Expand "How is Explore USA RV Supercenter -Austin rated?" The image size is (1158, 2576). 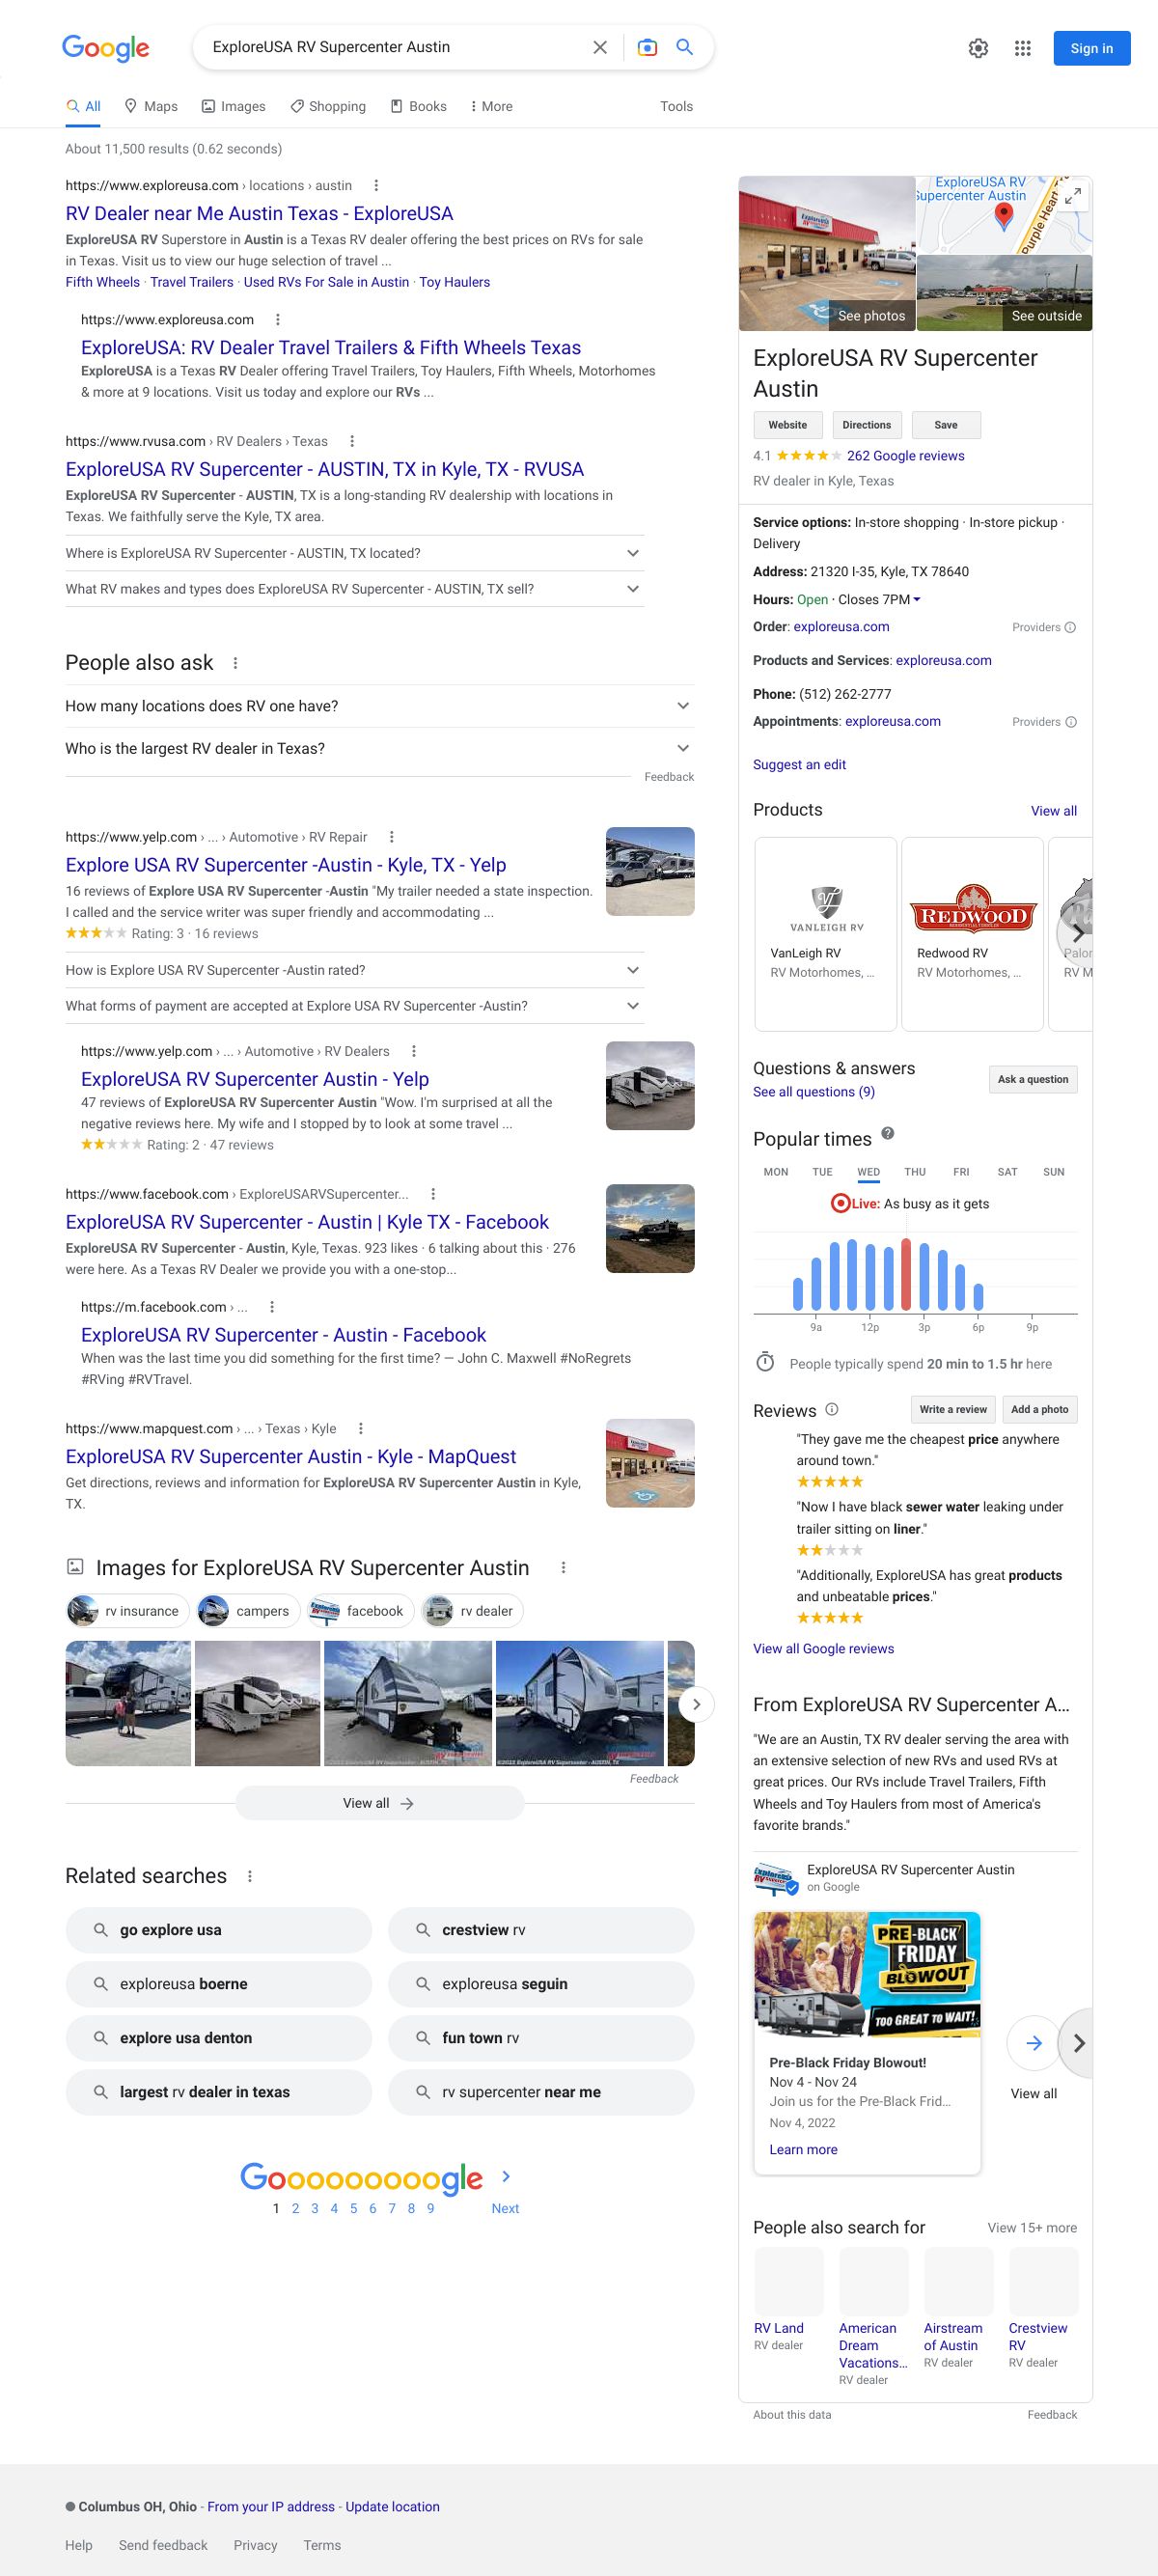[632, 970]
